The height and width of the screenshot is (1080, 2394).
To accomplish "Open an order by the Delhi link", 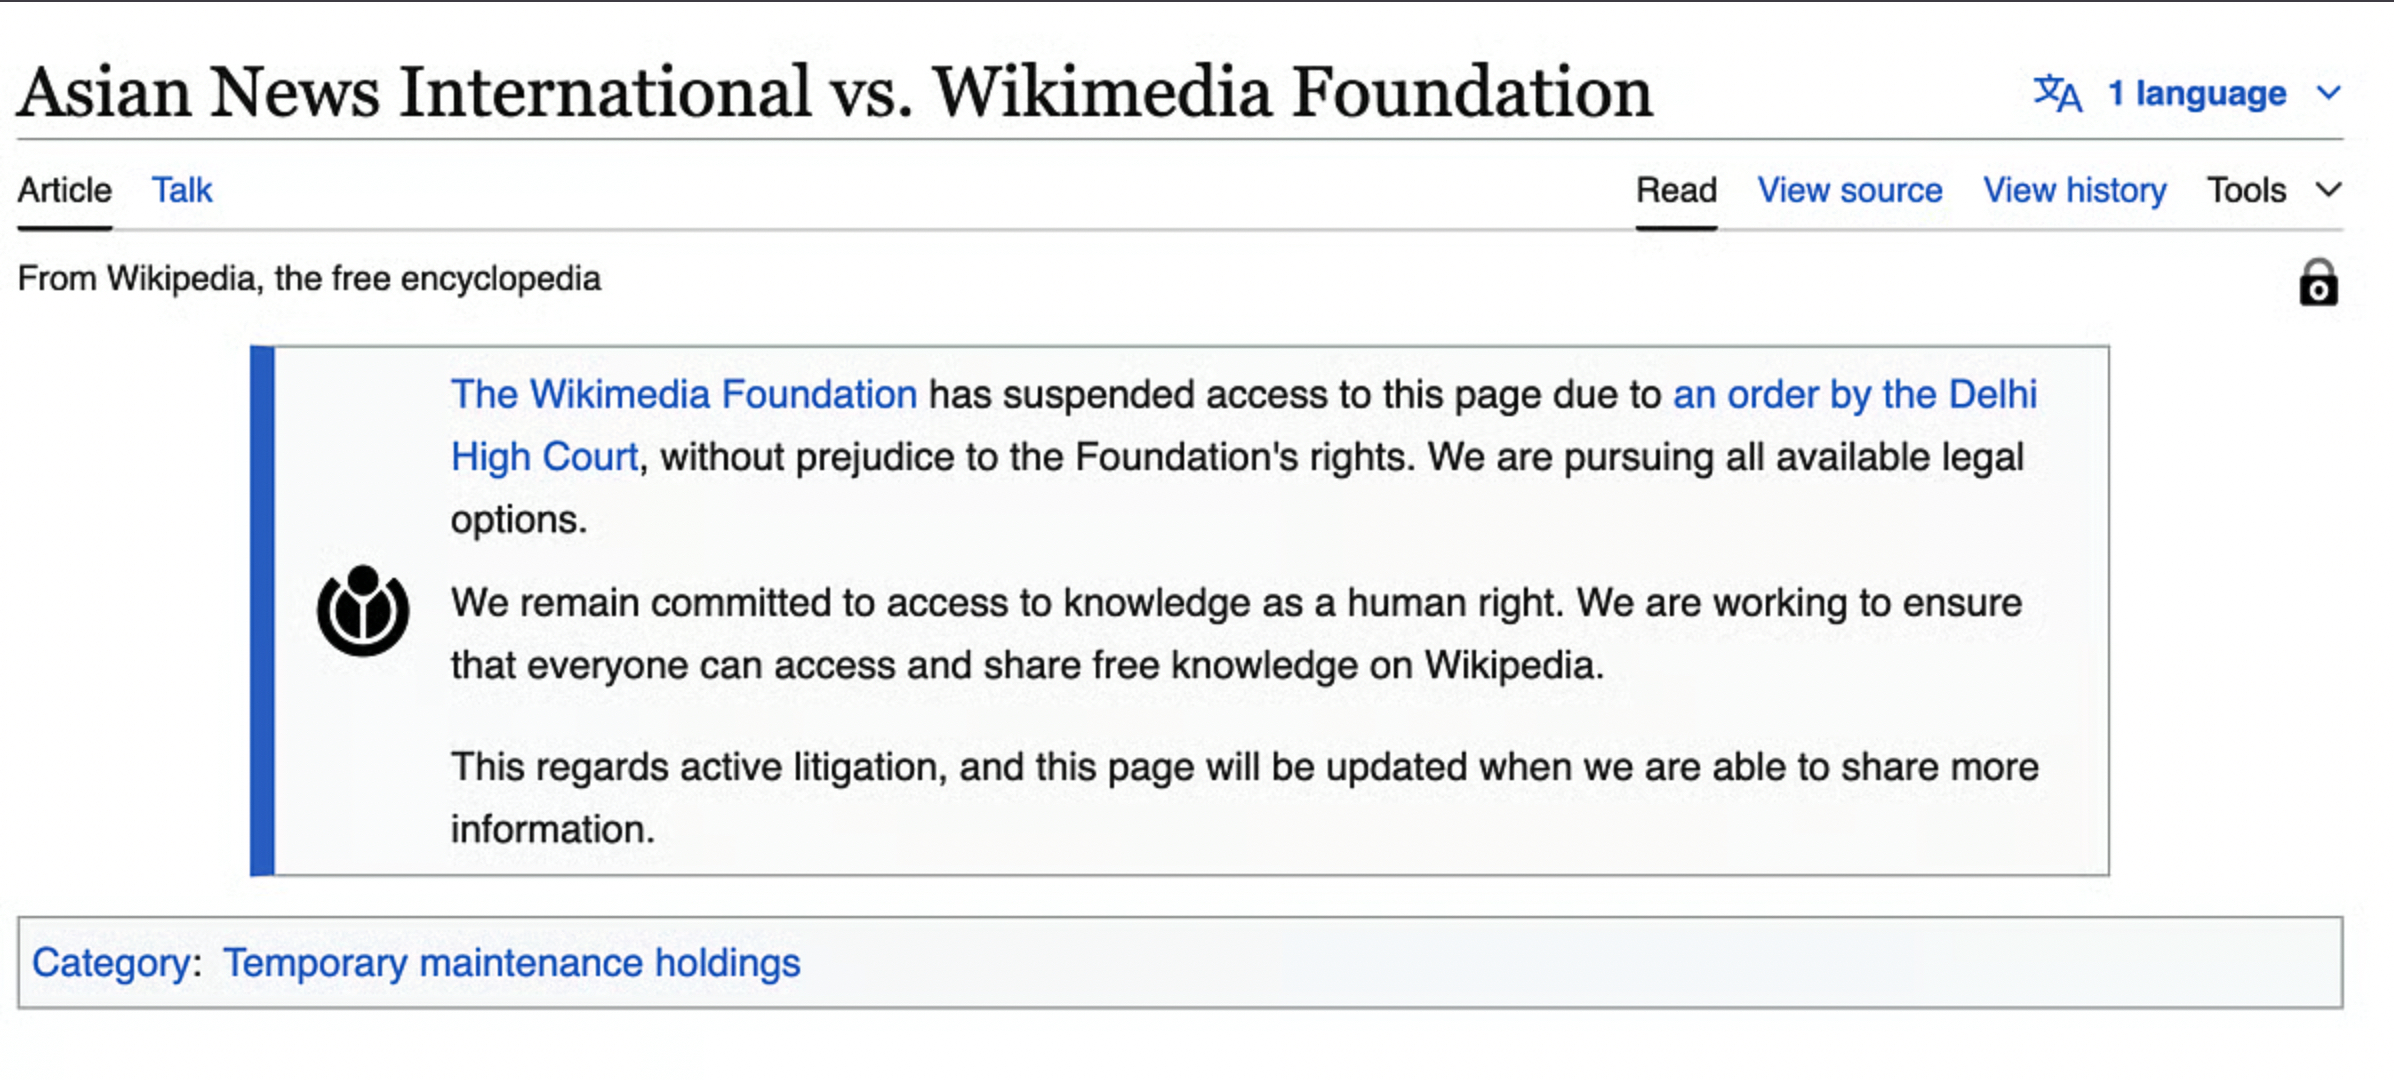I will click(1855, 395).
